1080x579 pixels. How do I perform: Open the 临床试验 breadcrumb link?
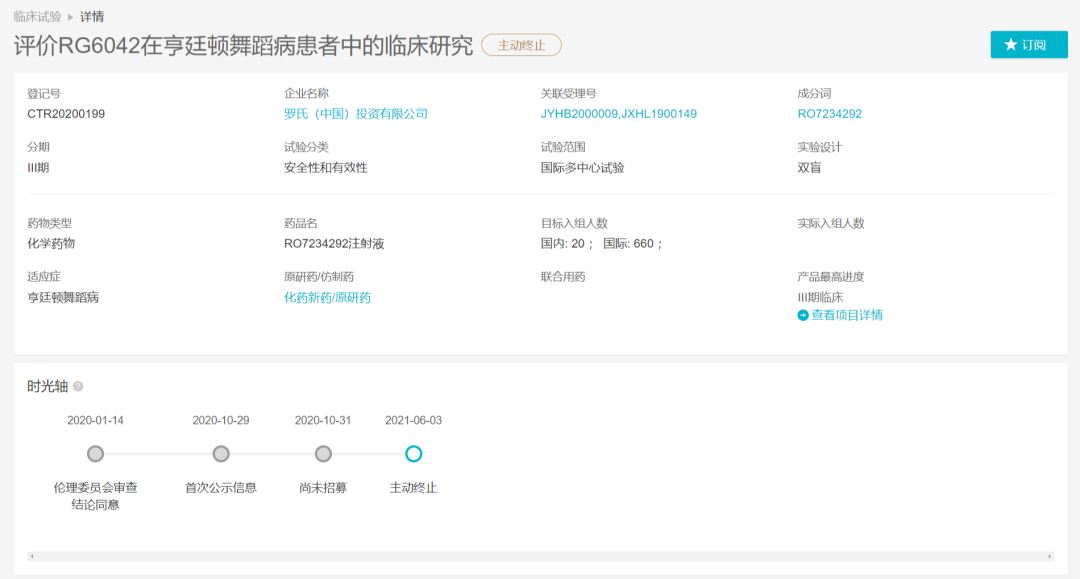37,17
